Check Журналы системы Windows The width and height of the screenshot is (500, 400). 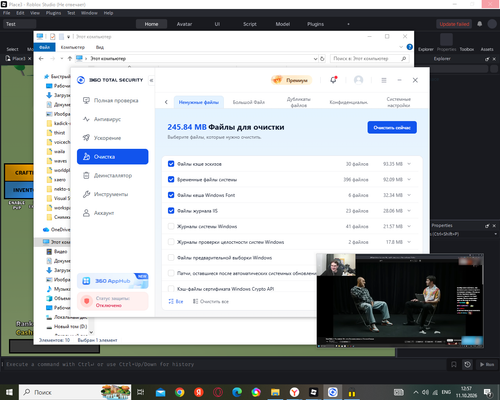pos(171,226)
